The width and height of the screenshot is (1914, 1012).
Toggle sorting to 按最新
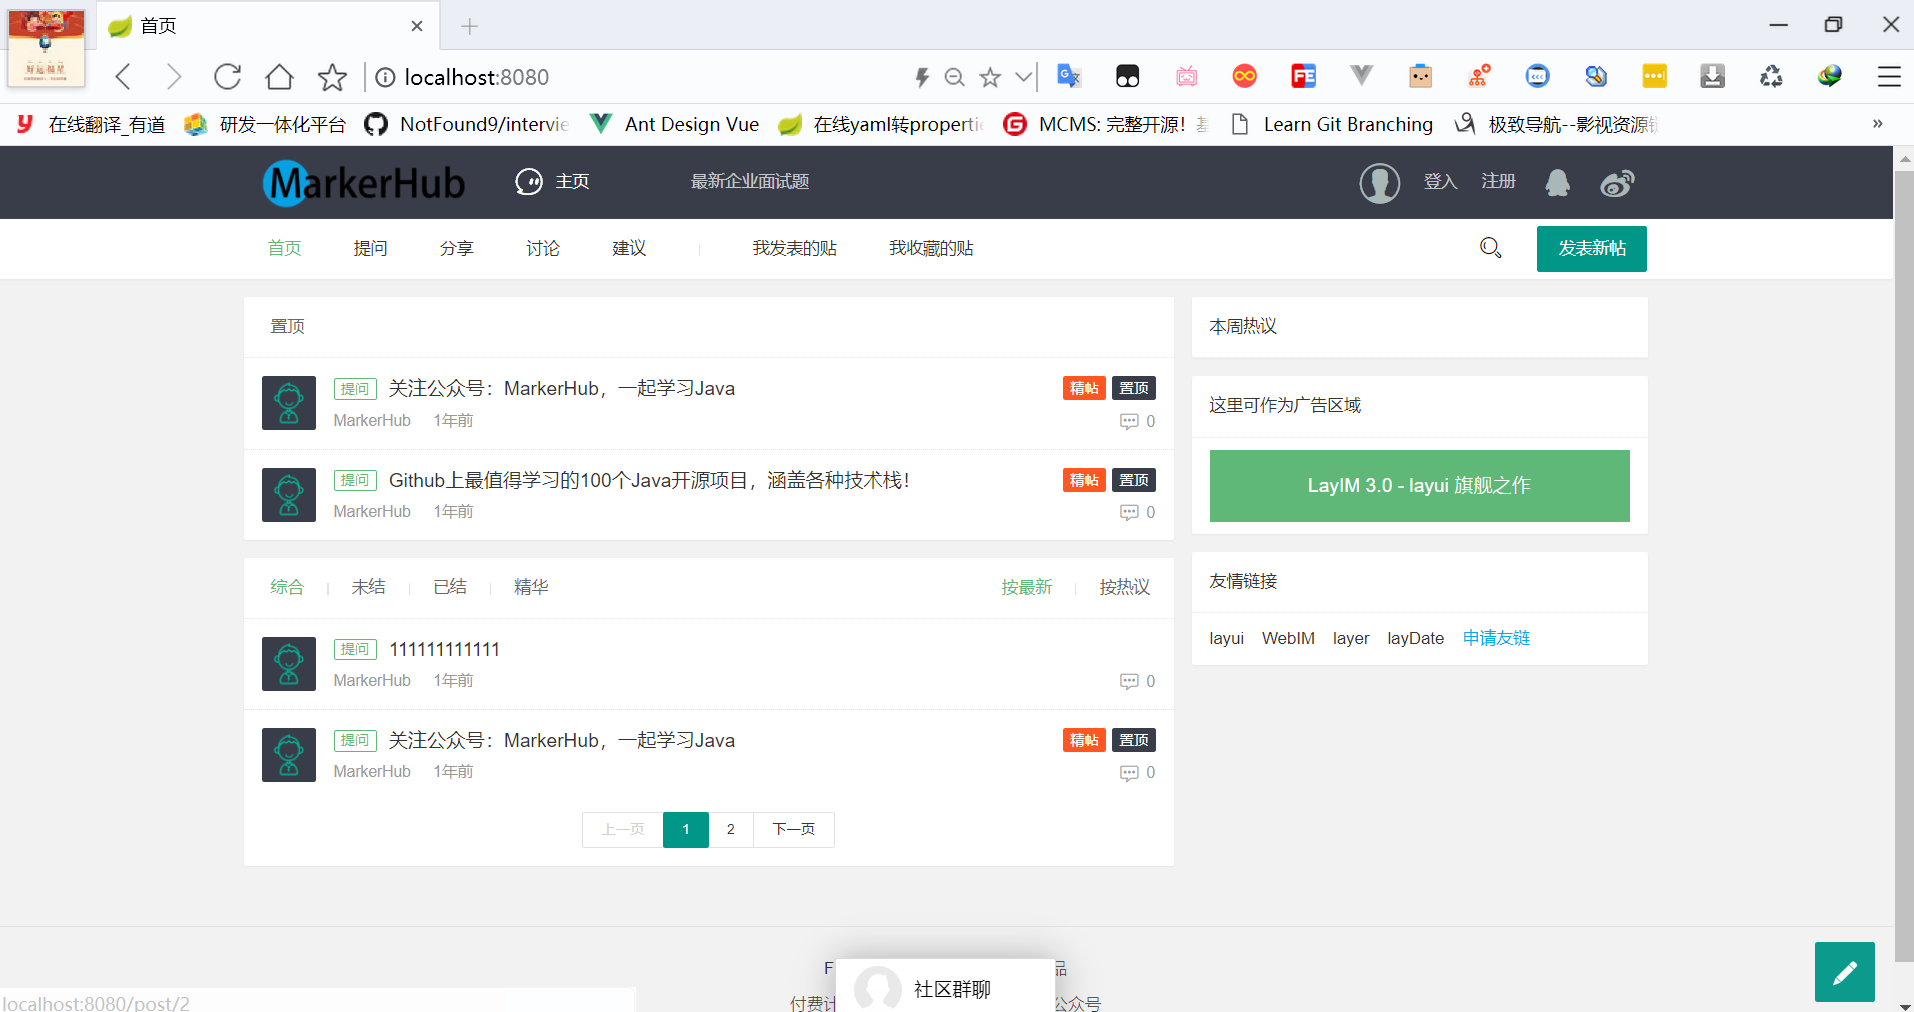1027,587
